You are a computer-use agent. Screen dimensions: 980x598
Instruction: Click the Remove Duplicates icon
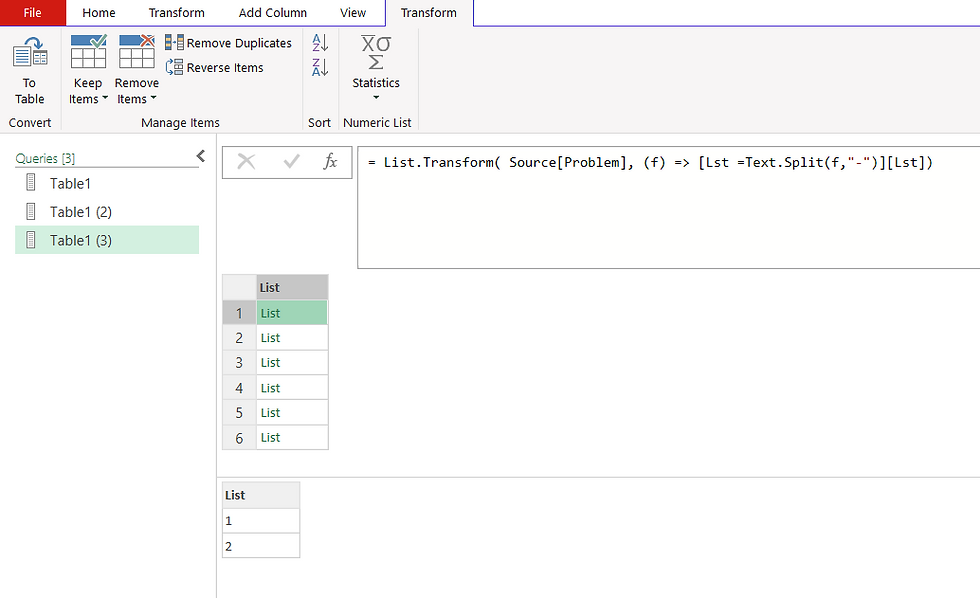click(174, 42)
